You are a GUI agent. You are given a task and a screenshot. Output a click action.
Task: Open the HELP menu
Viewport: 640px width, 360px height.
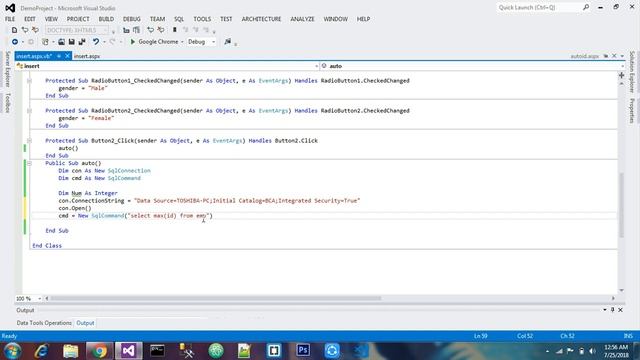[x=363, y=19]
